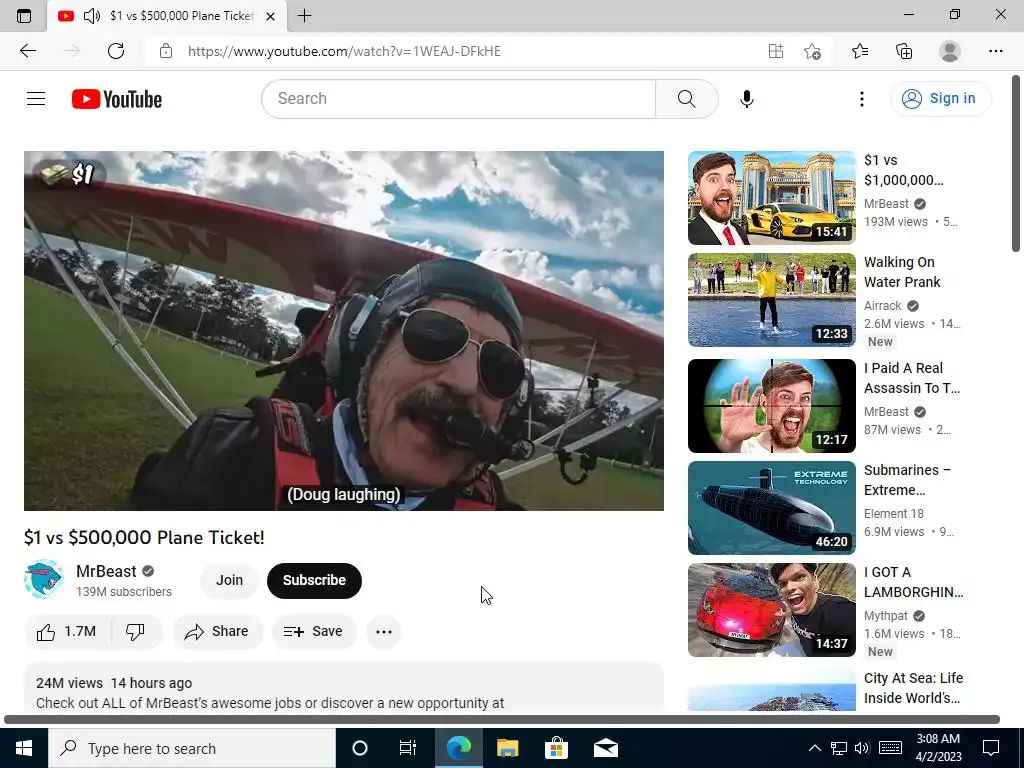Click taskbar search box
Viewport: 1024px width, 768px height.
pos(192,748)
